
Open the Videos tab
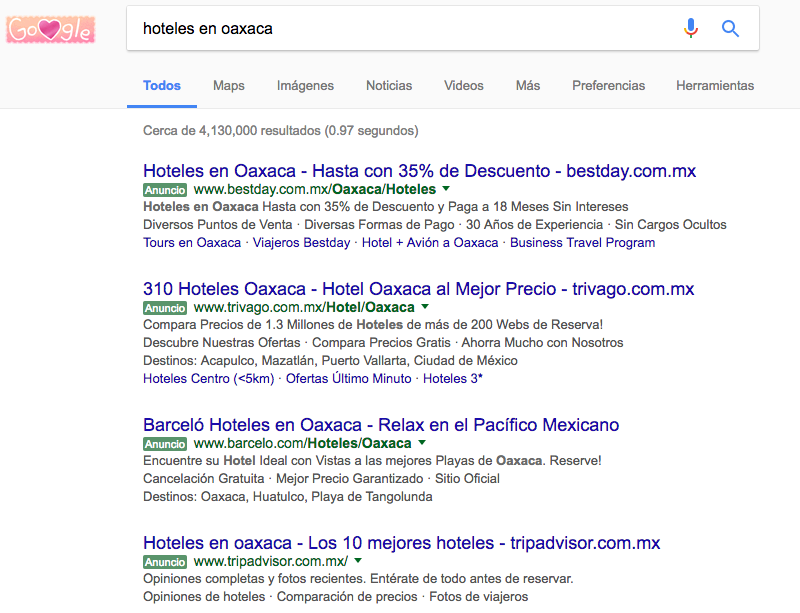463,86
